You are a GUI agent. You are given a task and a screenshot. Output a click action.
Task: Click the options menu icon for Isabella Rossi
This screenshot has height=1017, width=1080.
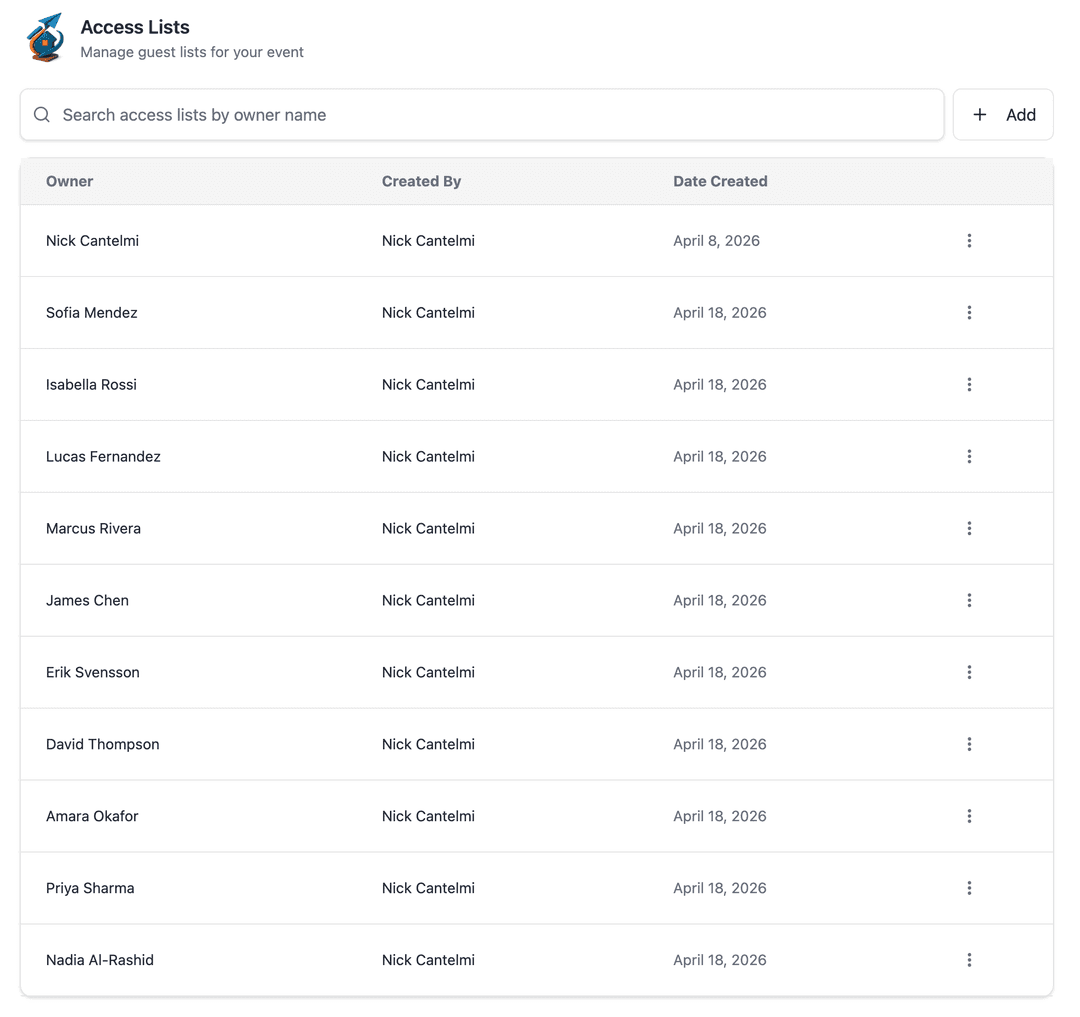(969, 384)
